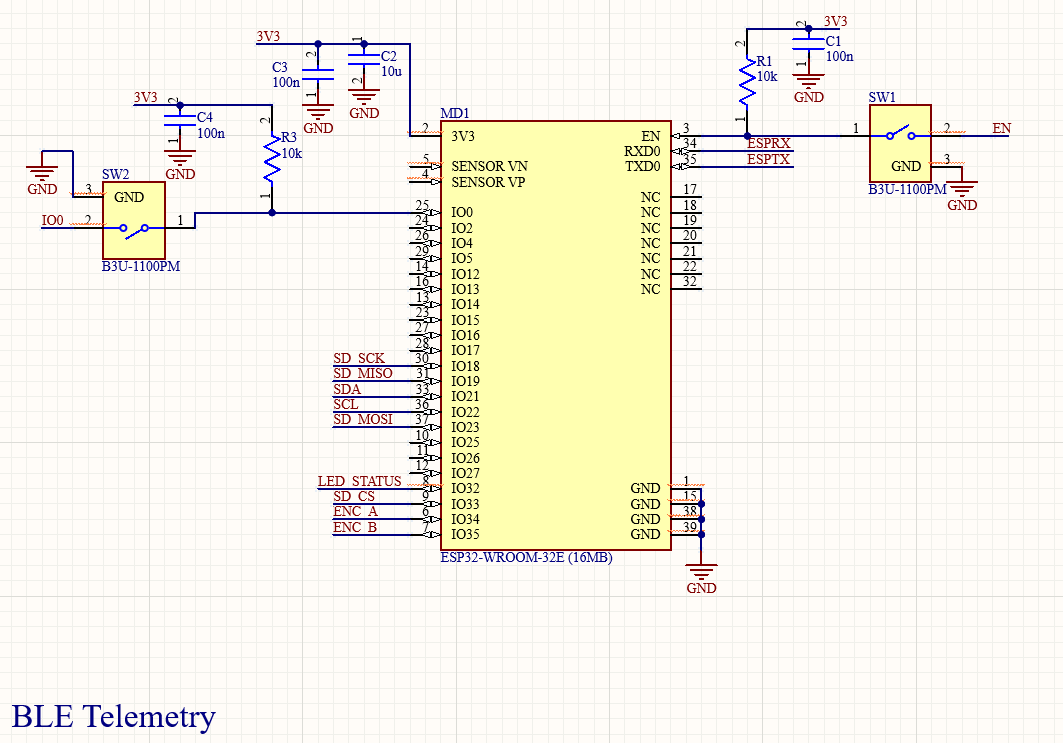Click the IO35 pin name on MD1
Image resolution: width=1063 pixels, height=743 pixels.
(x=465, y=534)
